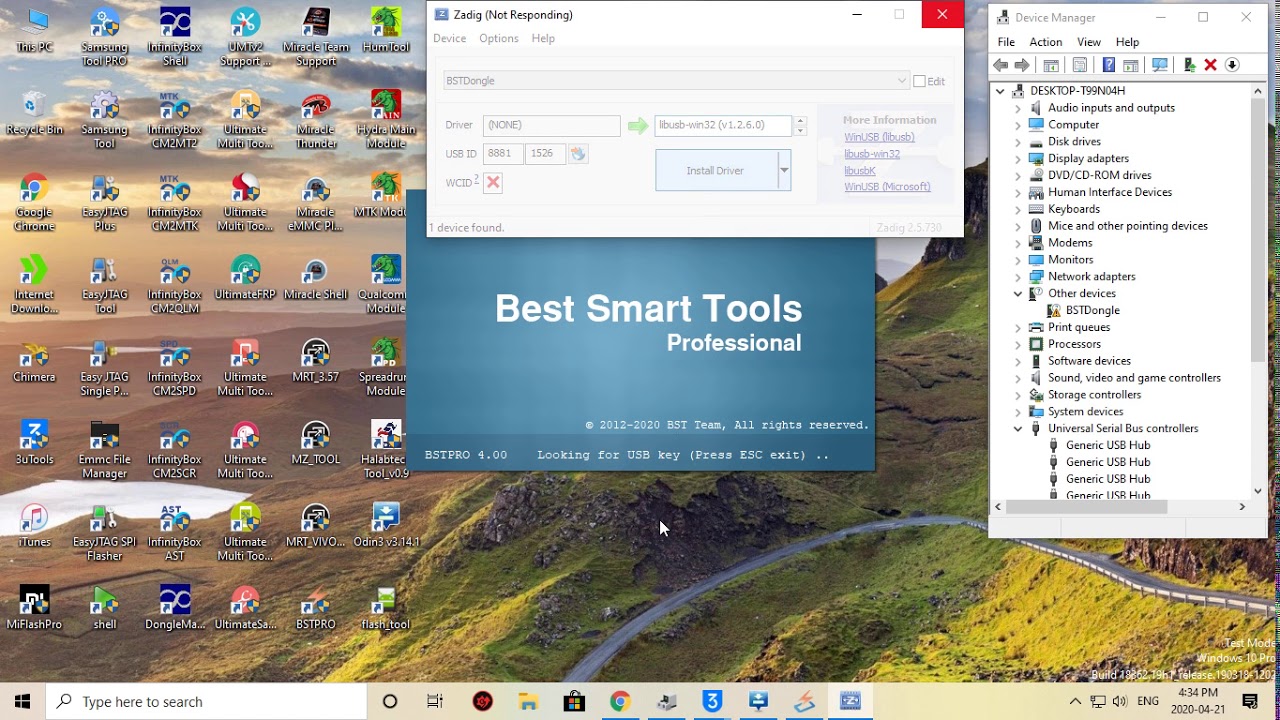Click the Type here to search box
The width and height of the screenshot is (1280, 720).
(x=207, y=702)
